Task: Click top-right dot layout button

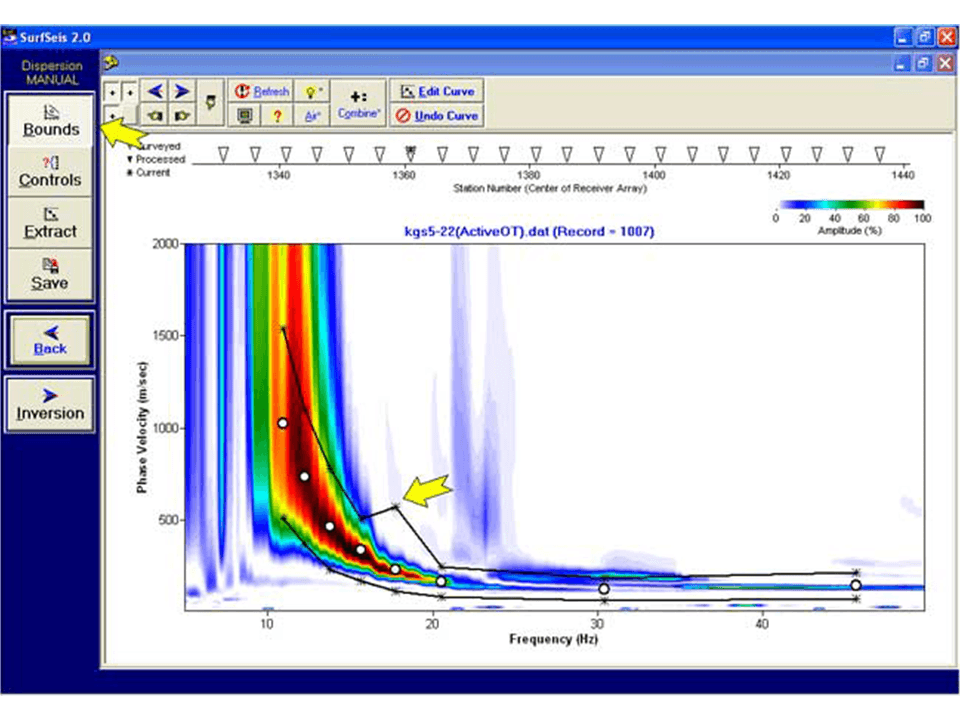Action: click(130, 93)
